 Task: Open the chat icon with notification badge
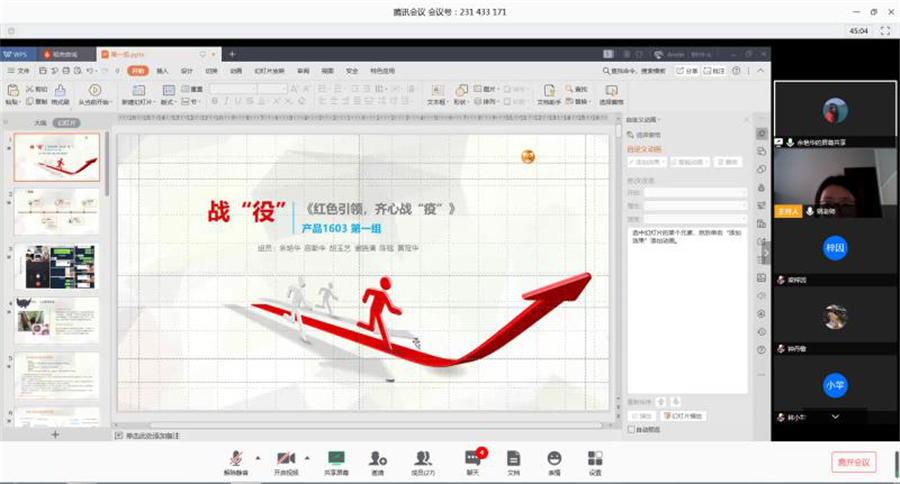tap(472, 459)
